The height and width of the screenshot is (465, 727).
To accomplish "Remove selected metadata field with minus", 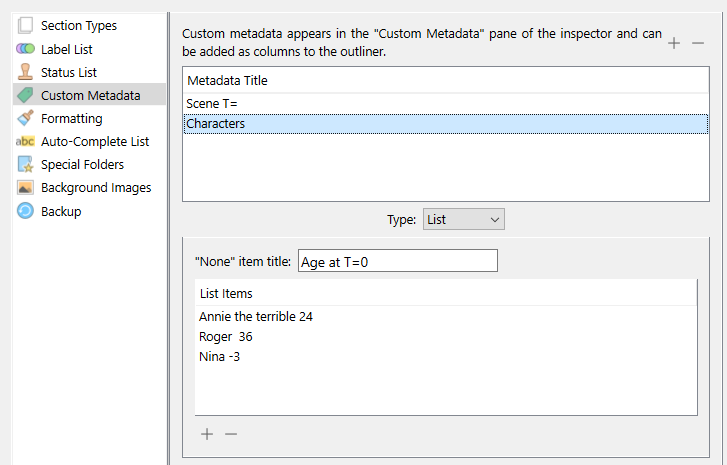I will coord(698,43).
